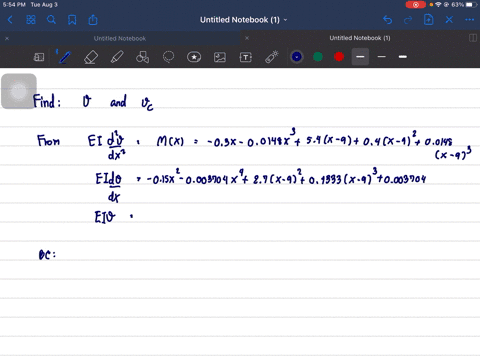The height and width of the screenshot is (360, 480).
Task: Go back with the left chevron
Action: (x=10, y=20)
